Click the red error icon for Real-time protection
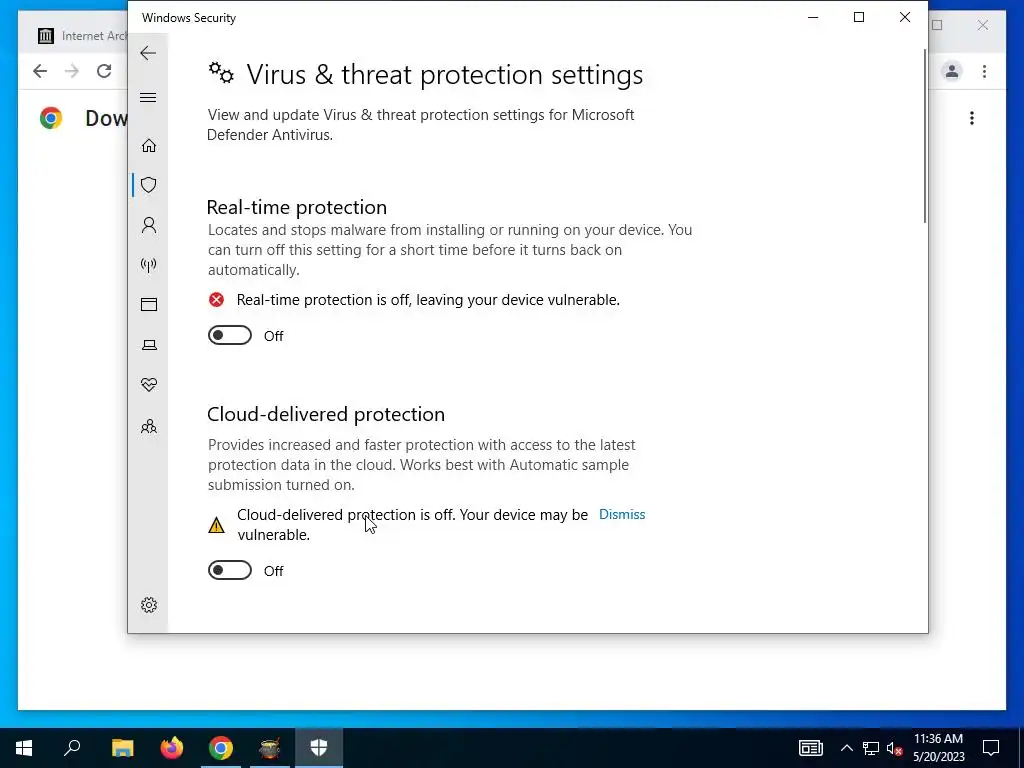Viewport: 1024px width, 768px height. coord(216,300)
